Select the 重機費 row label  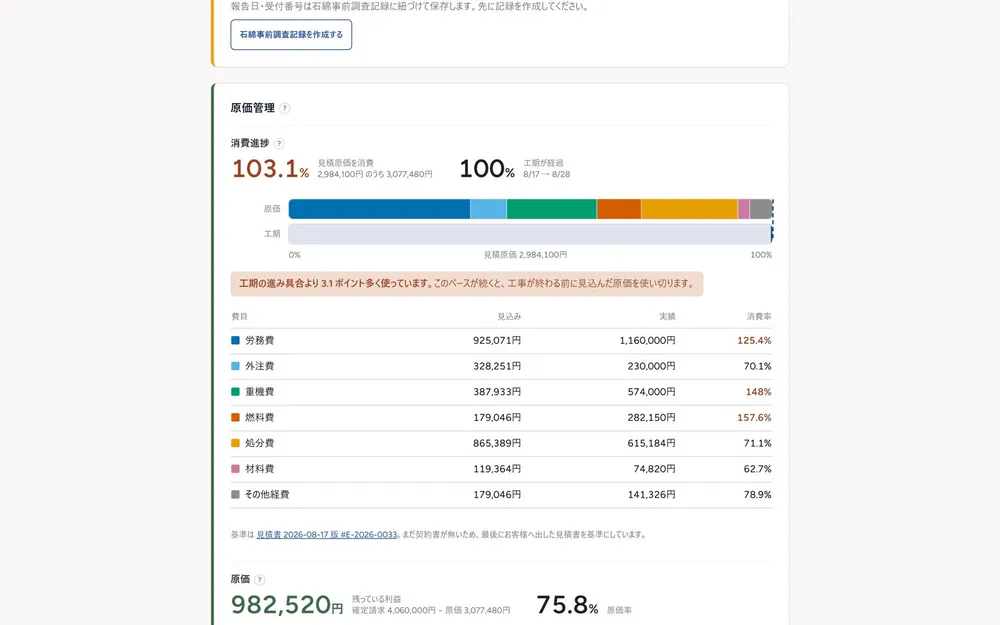(260, 392)
